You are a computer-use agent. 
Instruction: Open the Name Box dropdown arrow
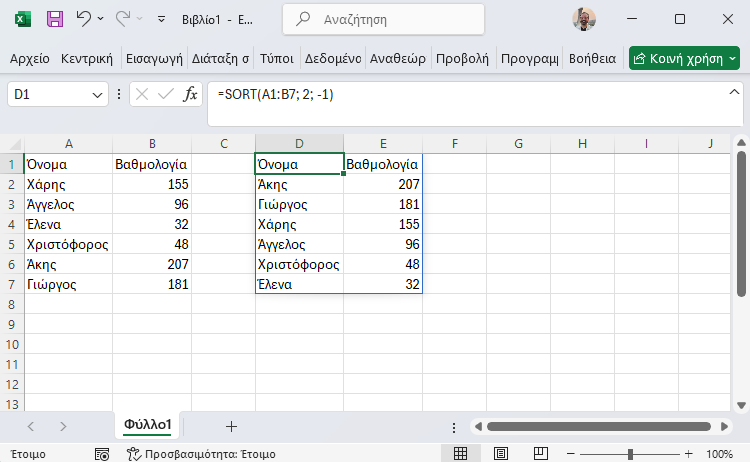(x=97, y=95)
